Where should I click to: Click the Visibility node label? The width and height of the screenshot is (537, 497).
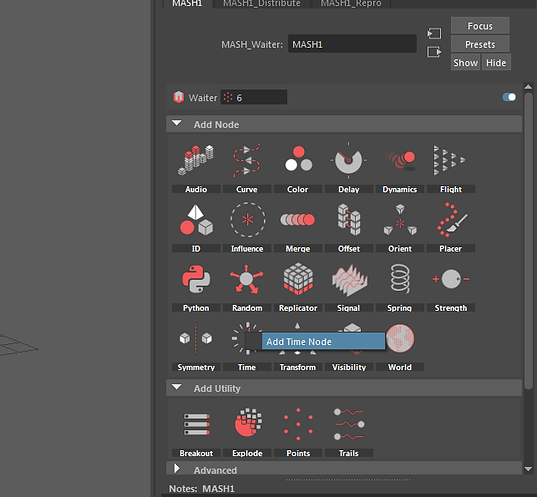tap(349, 367)
